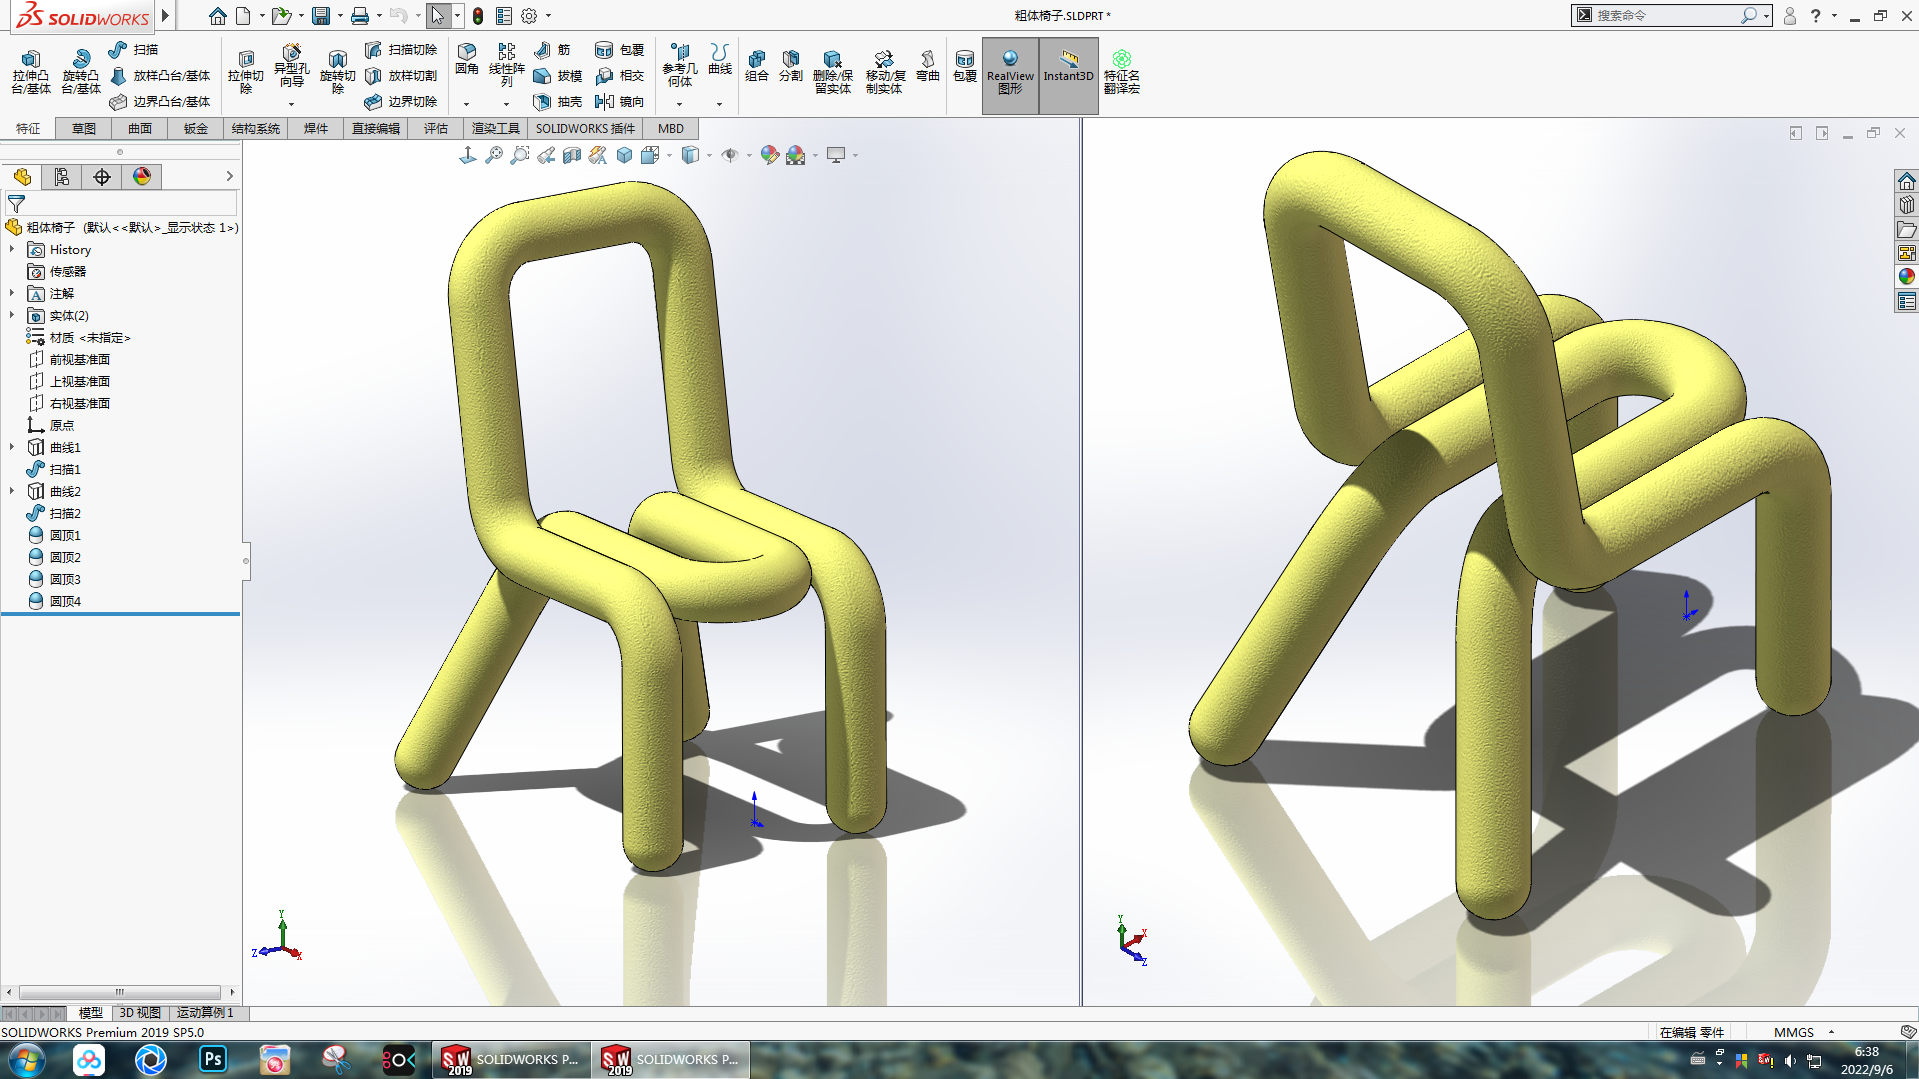Click the 抽壳 shell tool

pyautogui.click(x=558, y=102)
